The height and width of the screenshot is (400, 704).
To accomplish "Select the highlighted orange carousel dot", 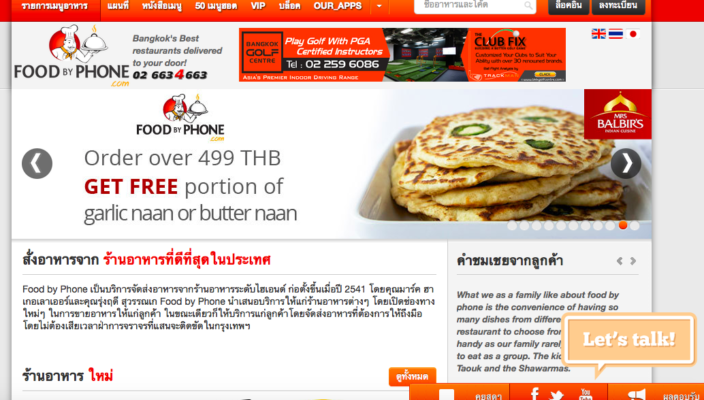I will click(623, 225).
